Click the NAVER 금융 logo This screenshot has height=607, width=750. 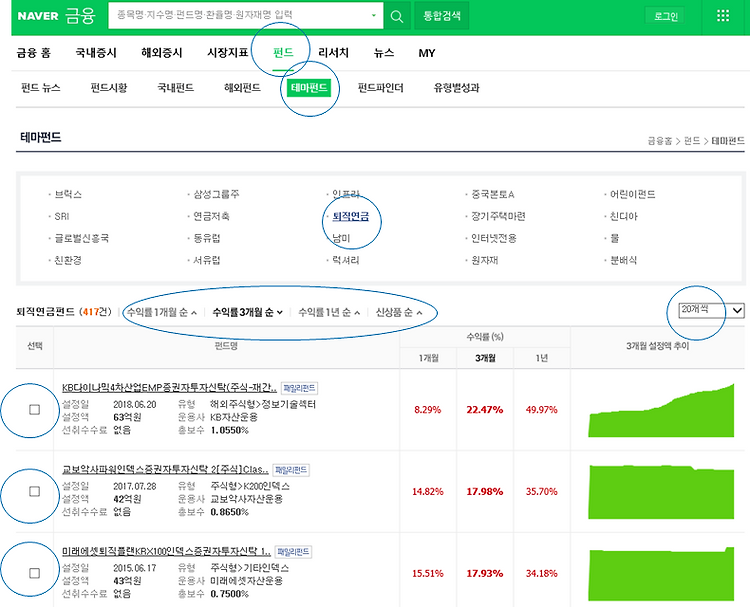[x=56, y=16]
